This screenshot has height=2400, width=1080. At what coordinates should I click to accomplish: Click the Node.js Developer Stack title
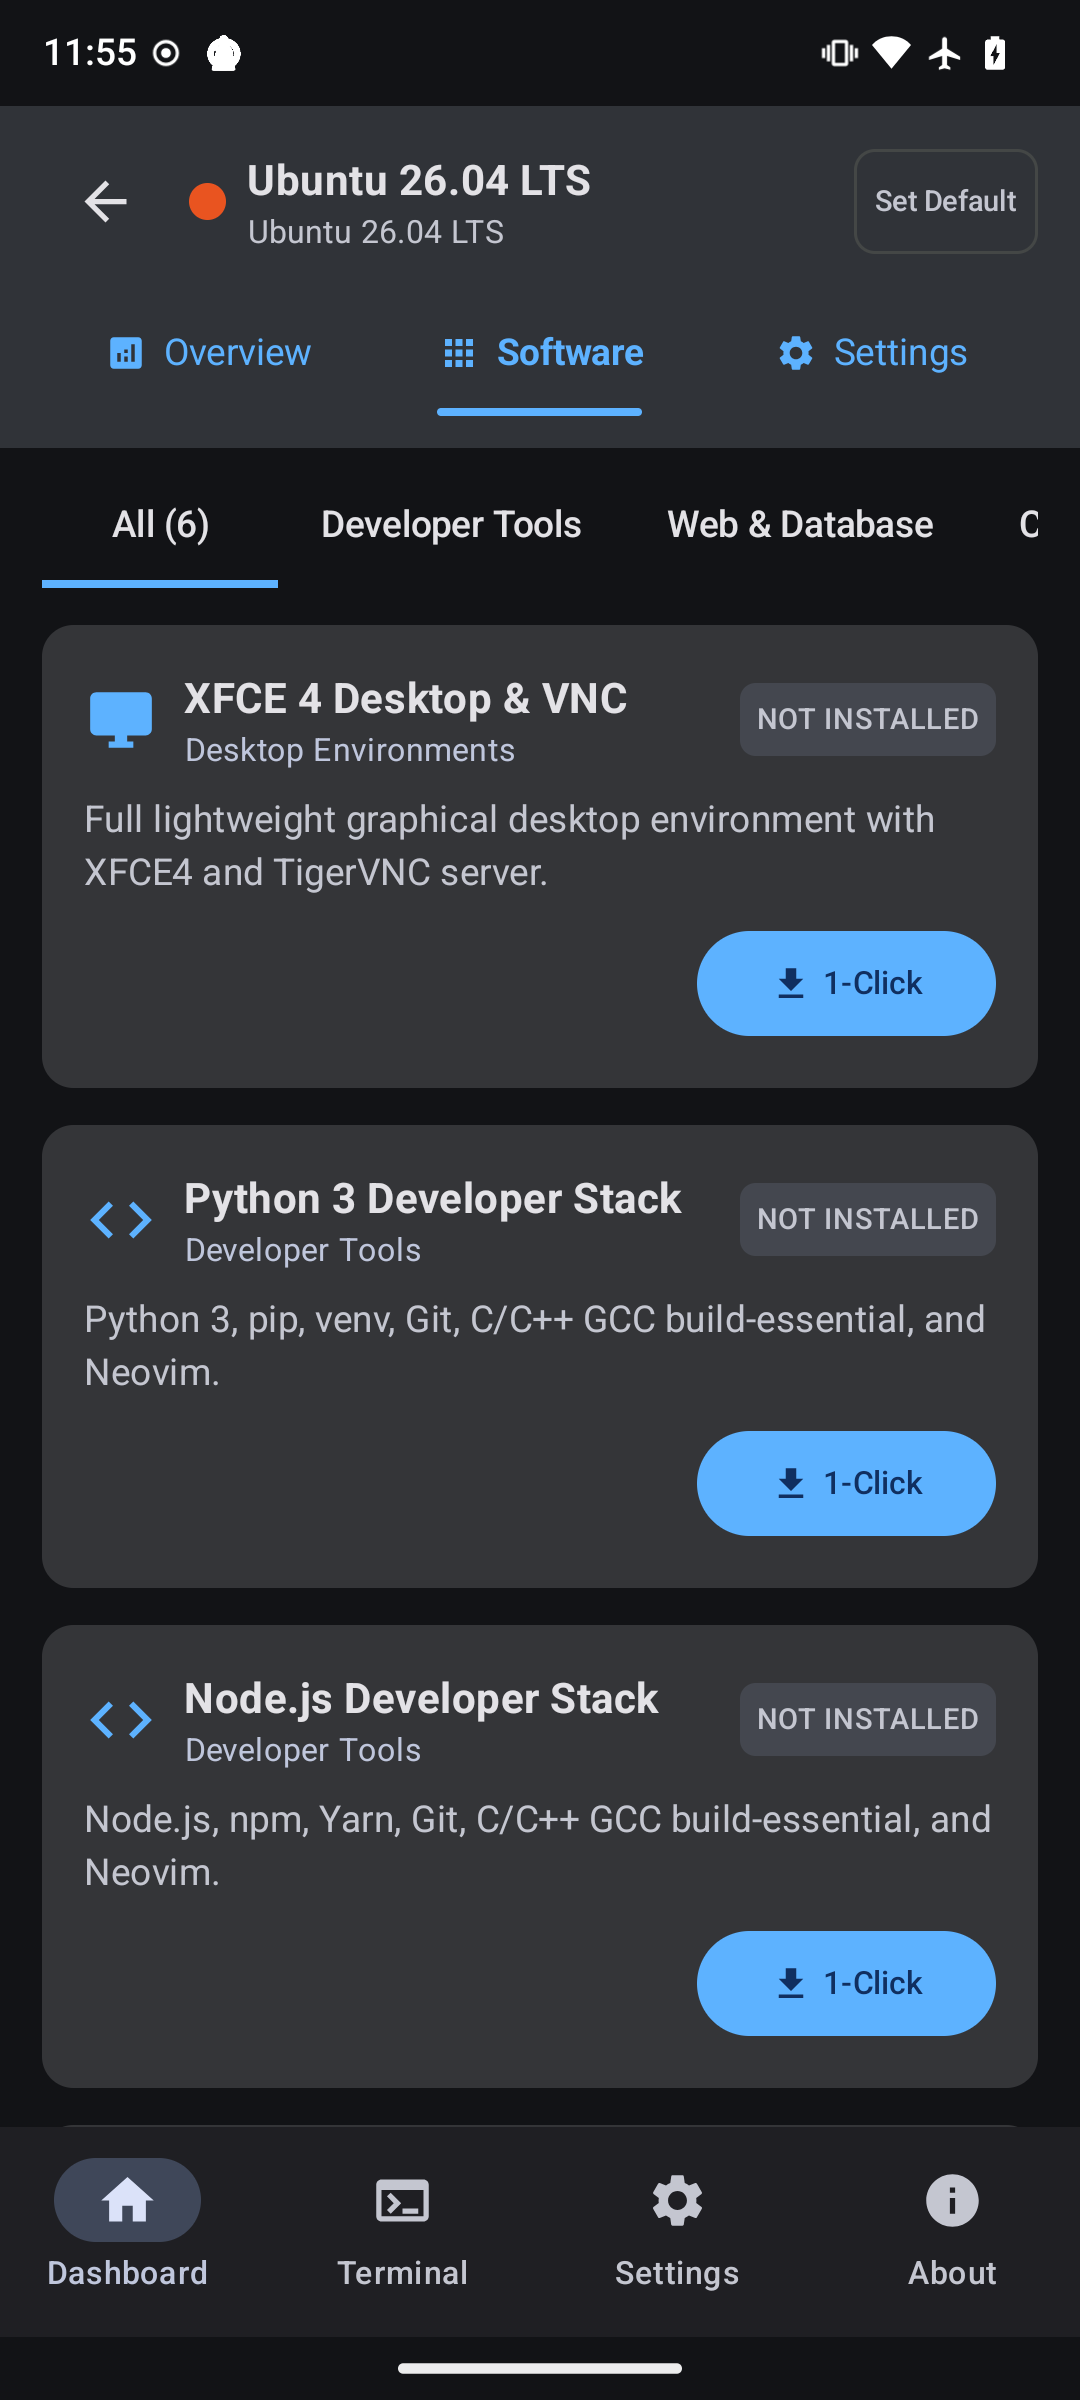point(421,1698)
